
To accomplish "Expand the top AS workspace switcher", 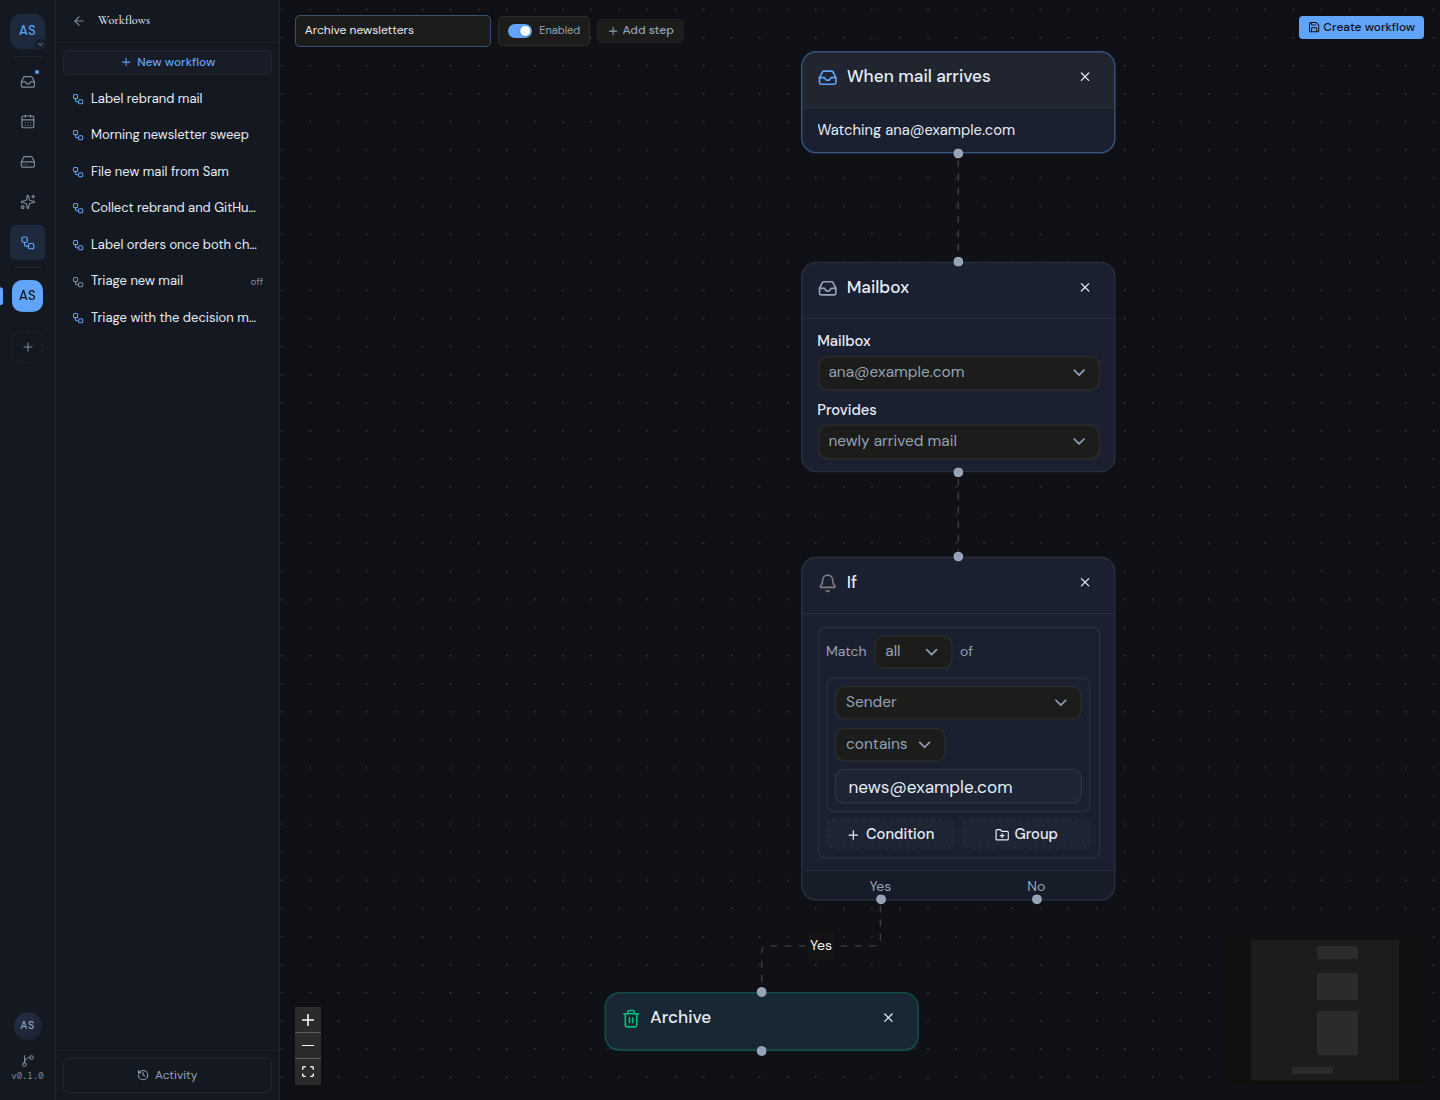I will click(28, 31).
